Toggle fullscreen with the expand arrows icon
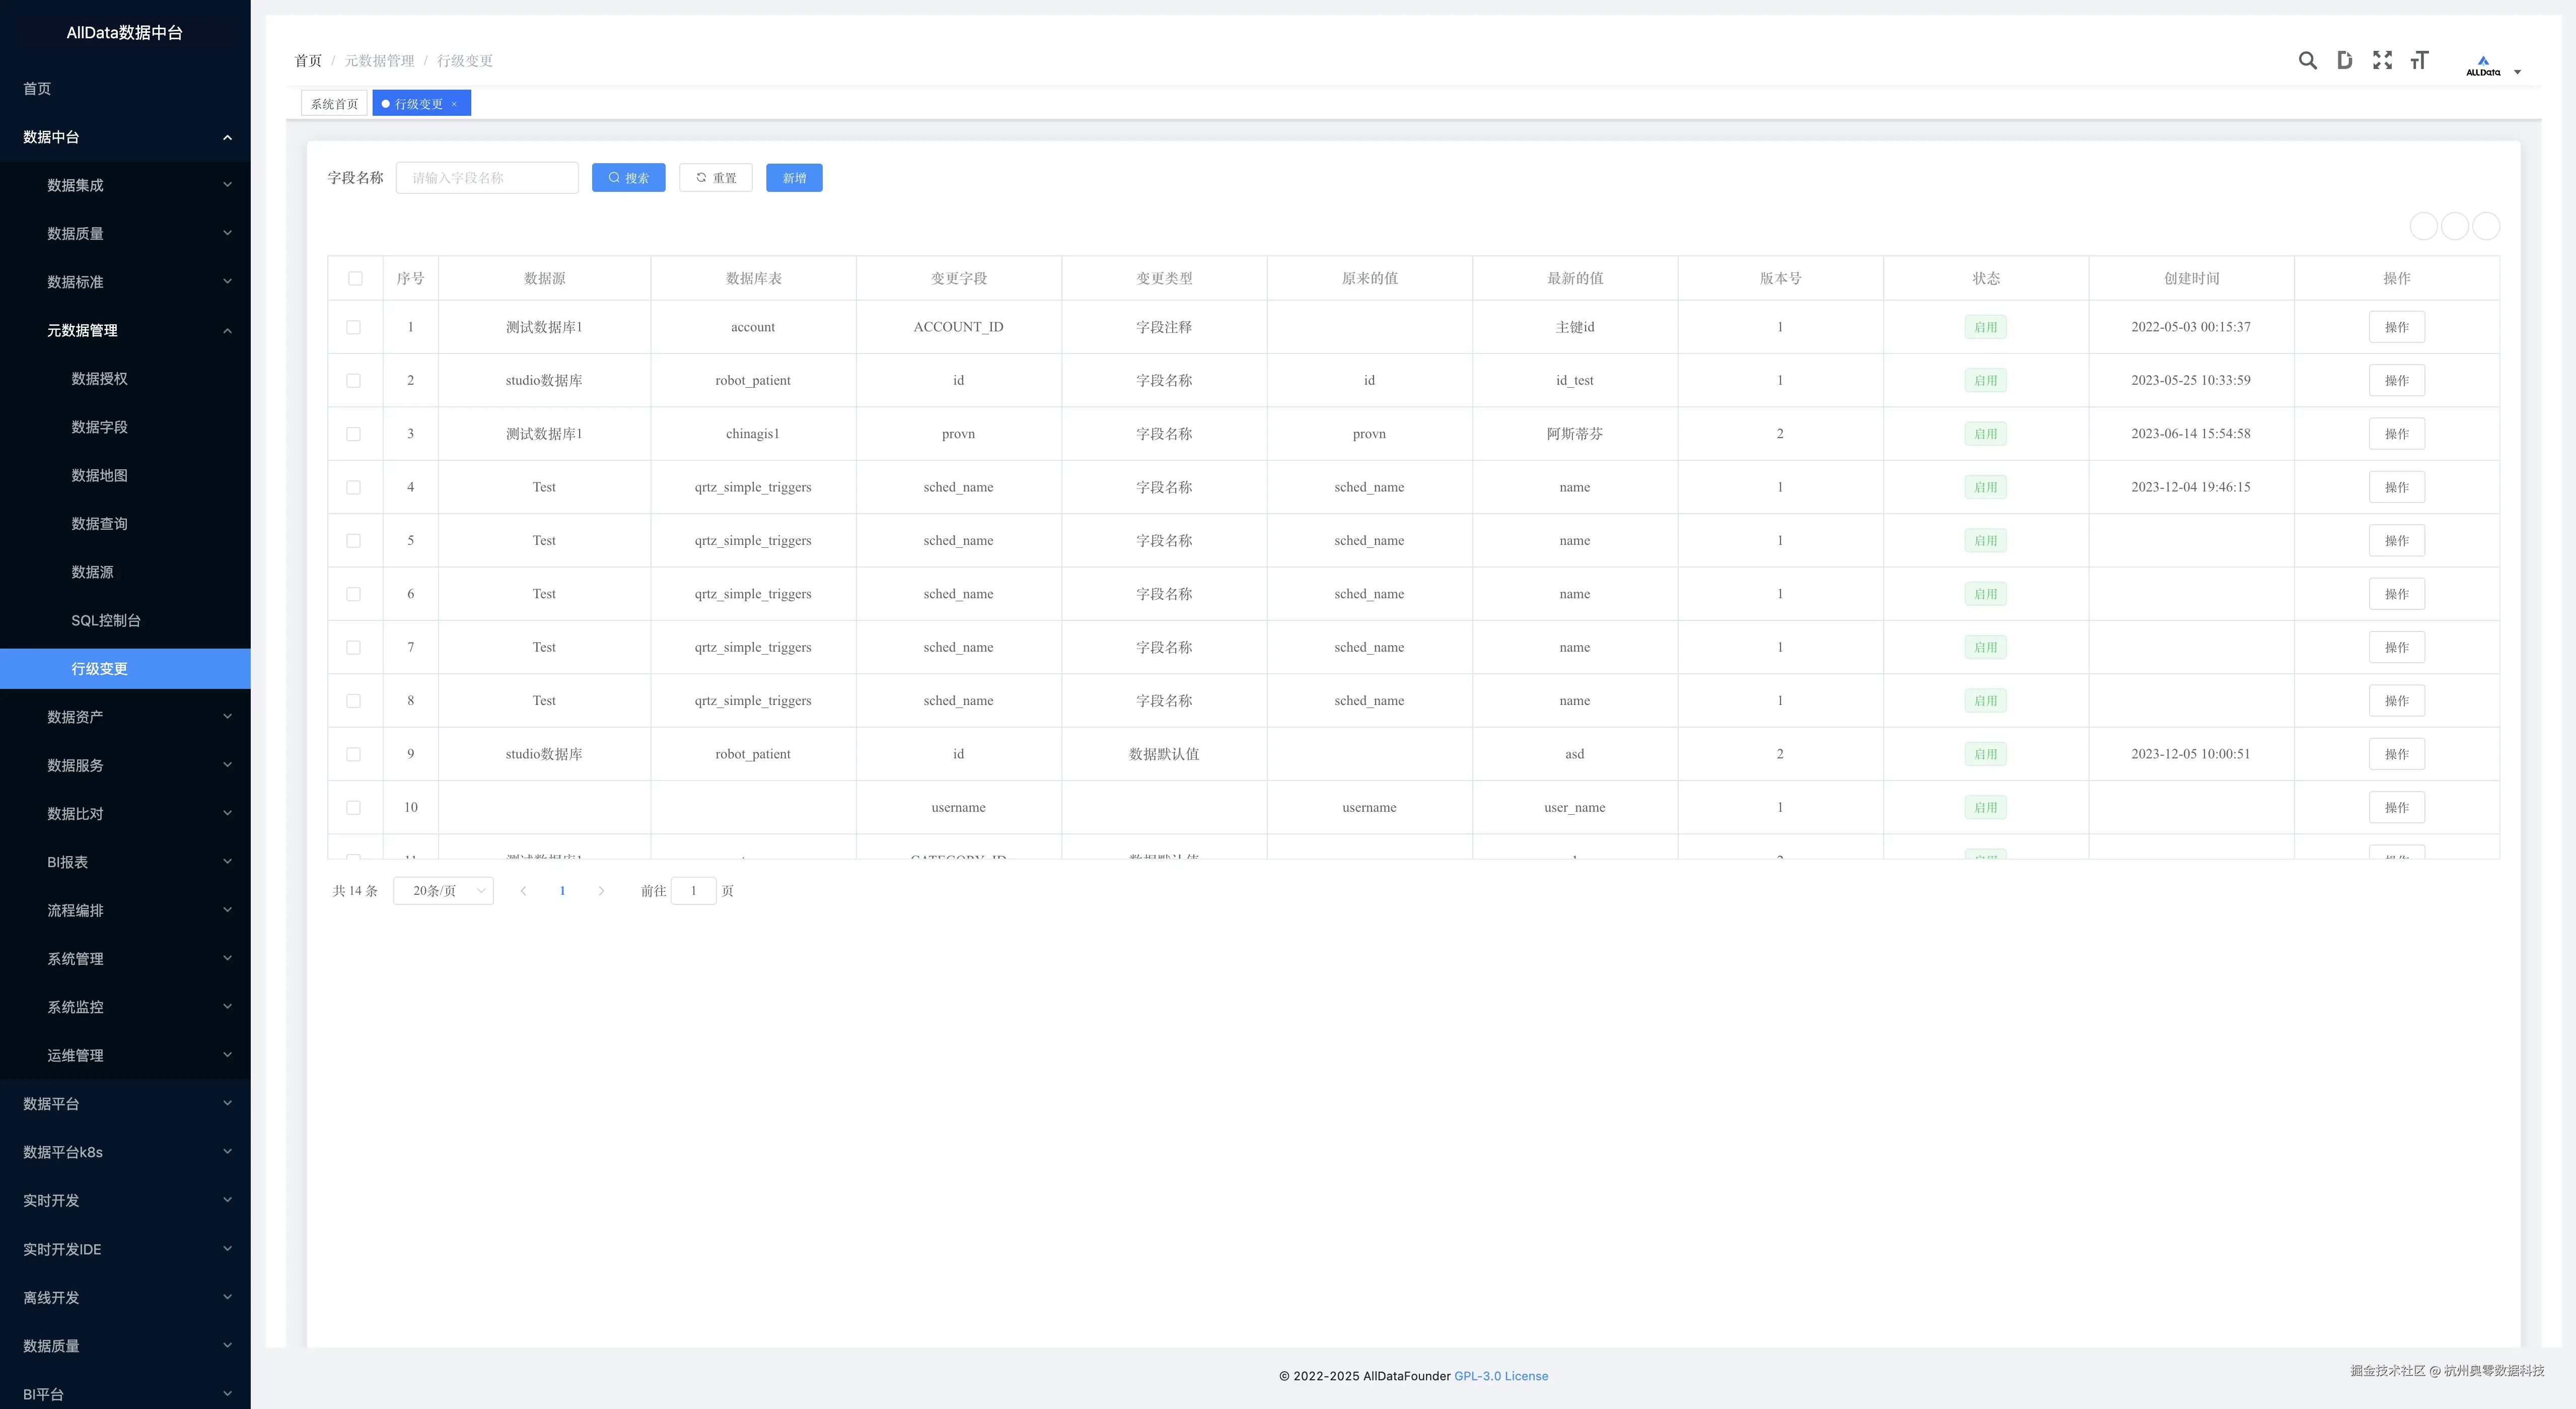 click(2382, 61)
